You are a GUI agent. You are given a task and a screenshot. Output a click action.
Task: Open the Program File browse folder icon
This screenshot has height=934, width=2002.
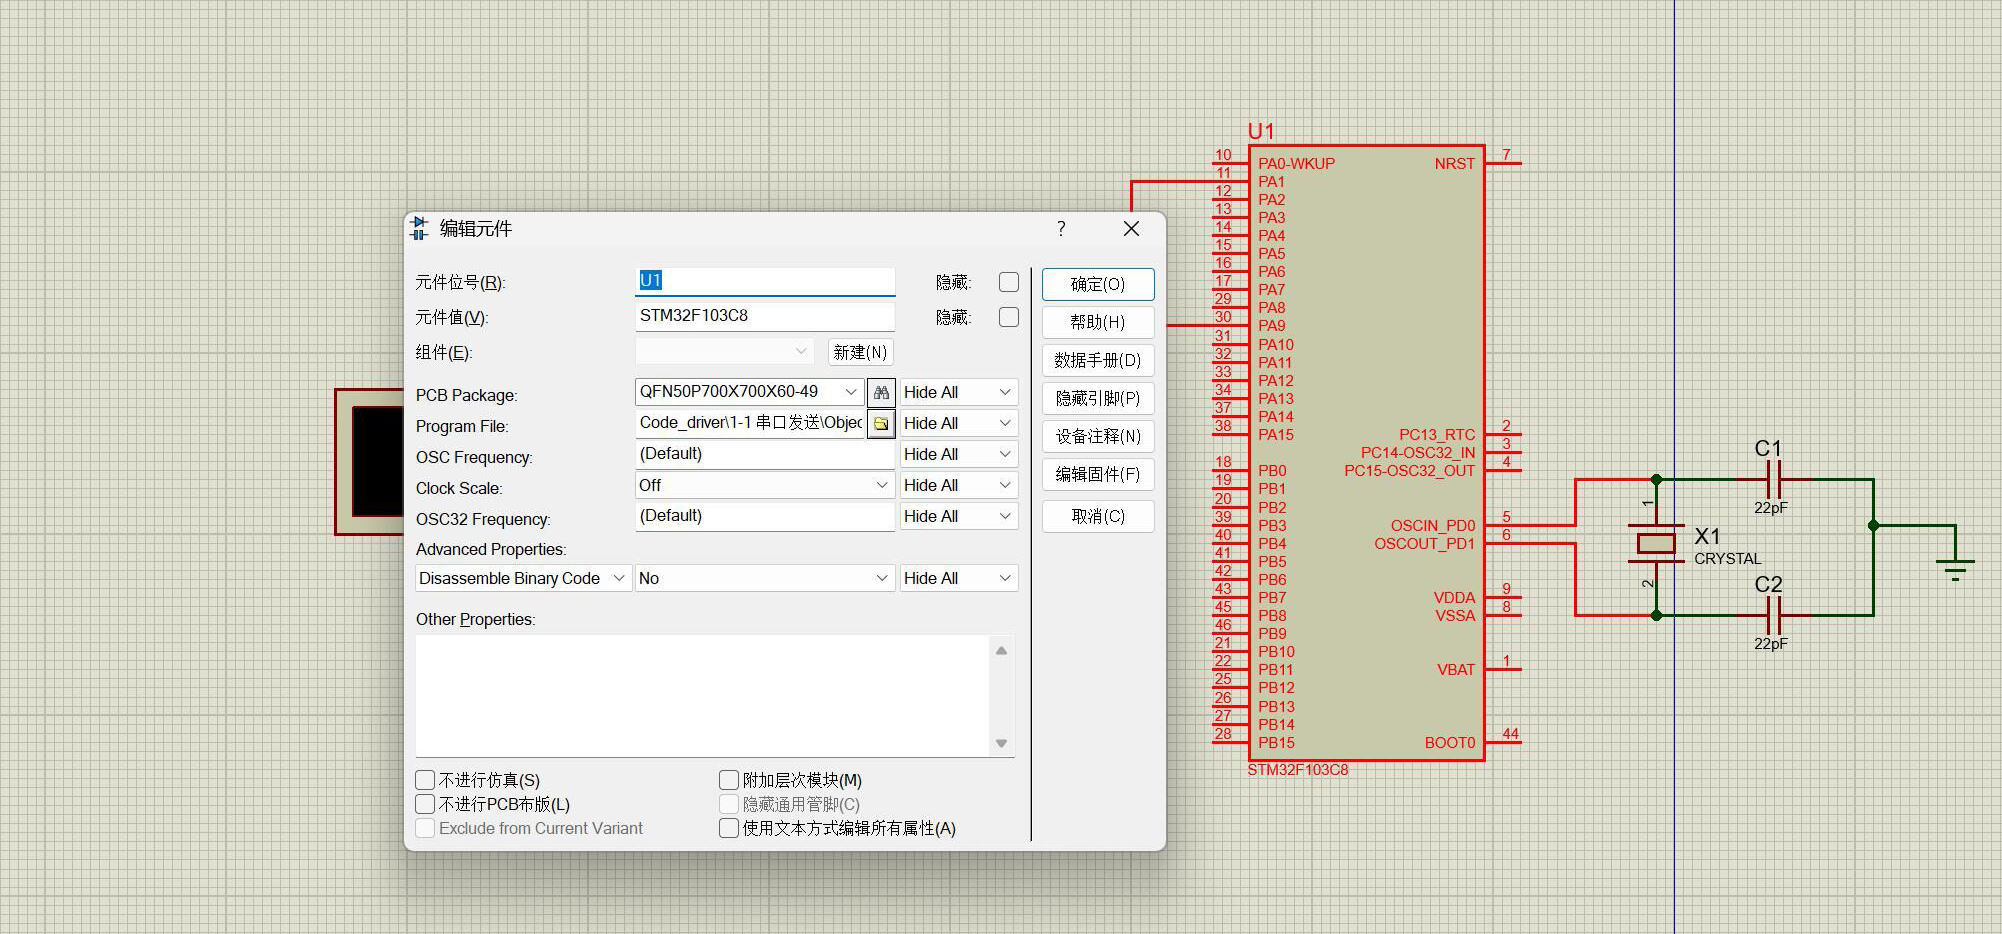click(x=881, y=423)
